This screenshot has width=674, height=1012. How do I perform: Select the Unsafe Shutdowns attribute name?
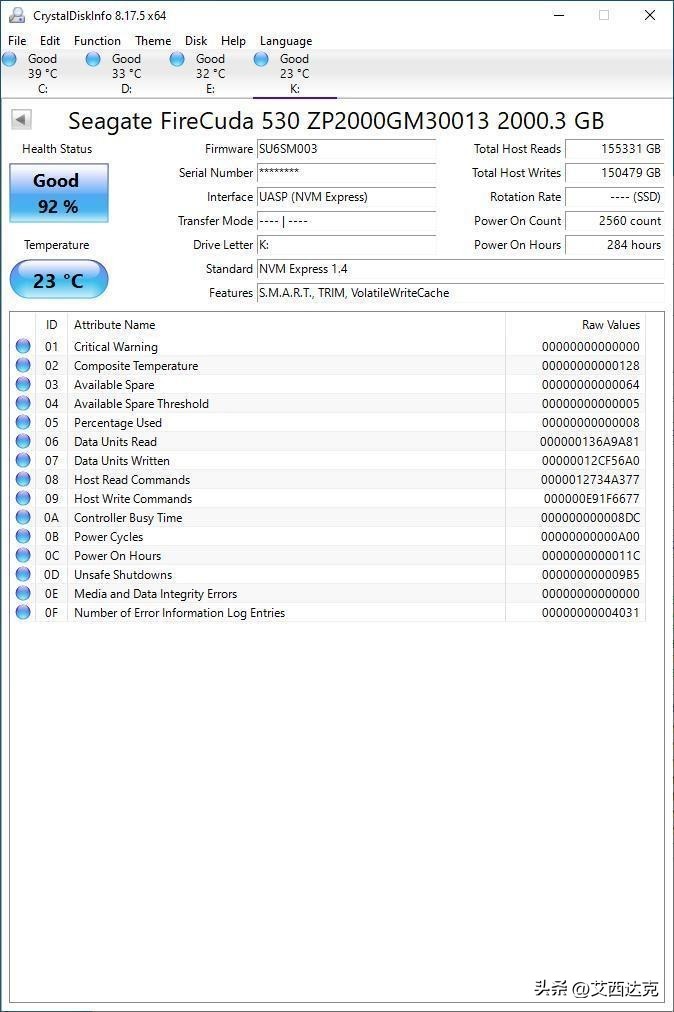pos(123,575)
